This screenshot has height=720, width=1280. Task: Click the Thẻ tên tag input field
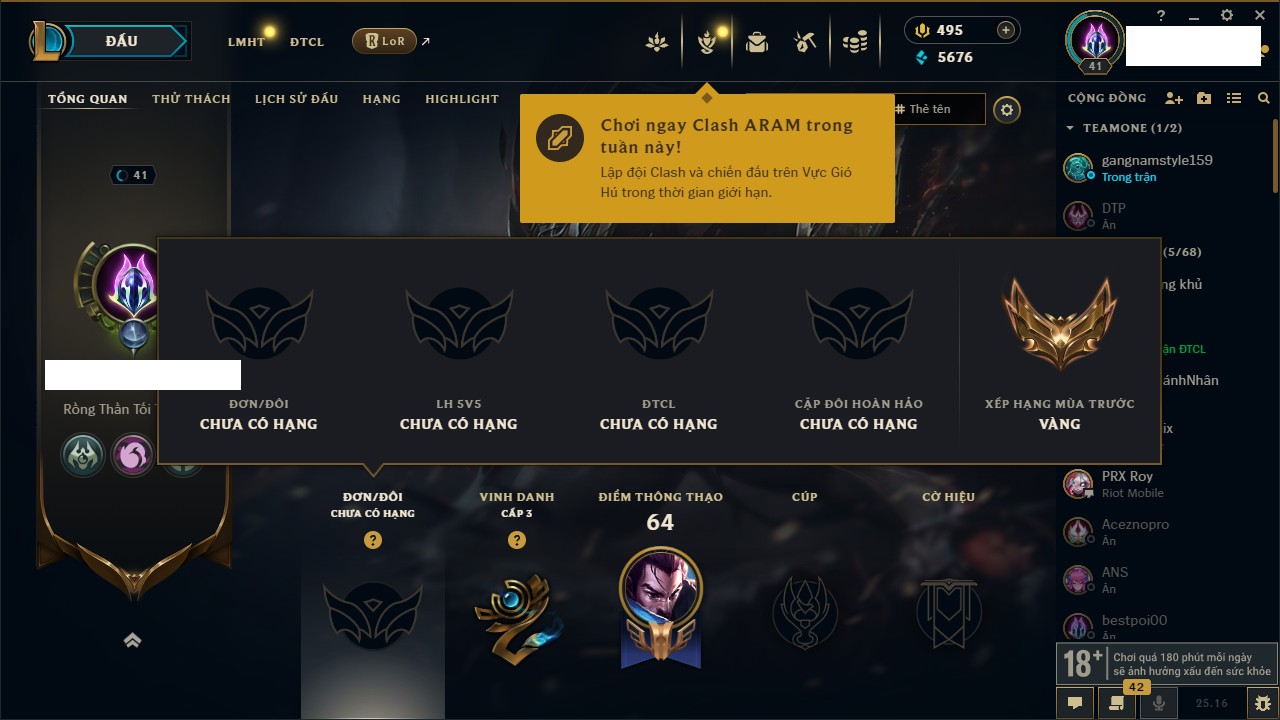click(x=938, y=109)
